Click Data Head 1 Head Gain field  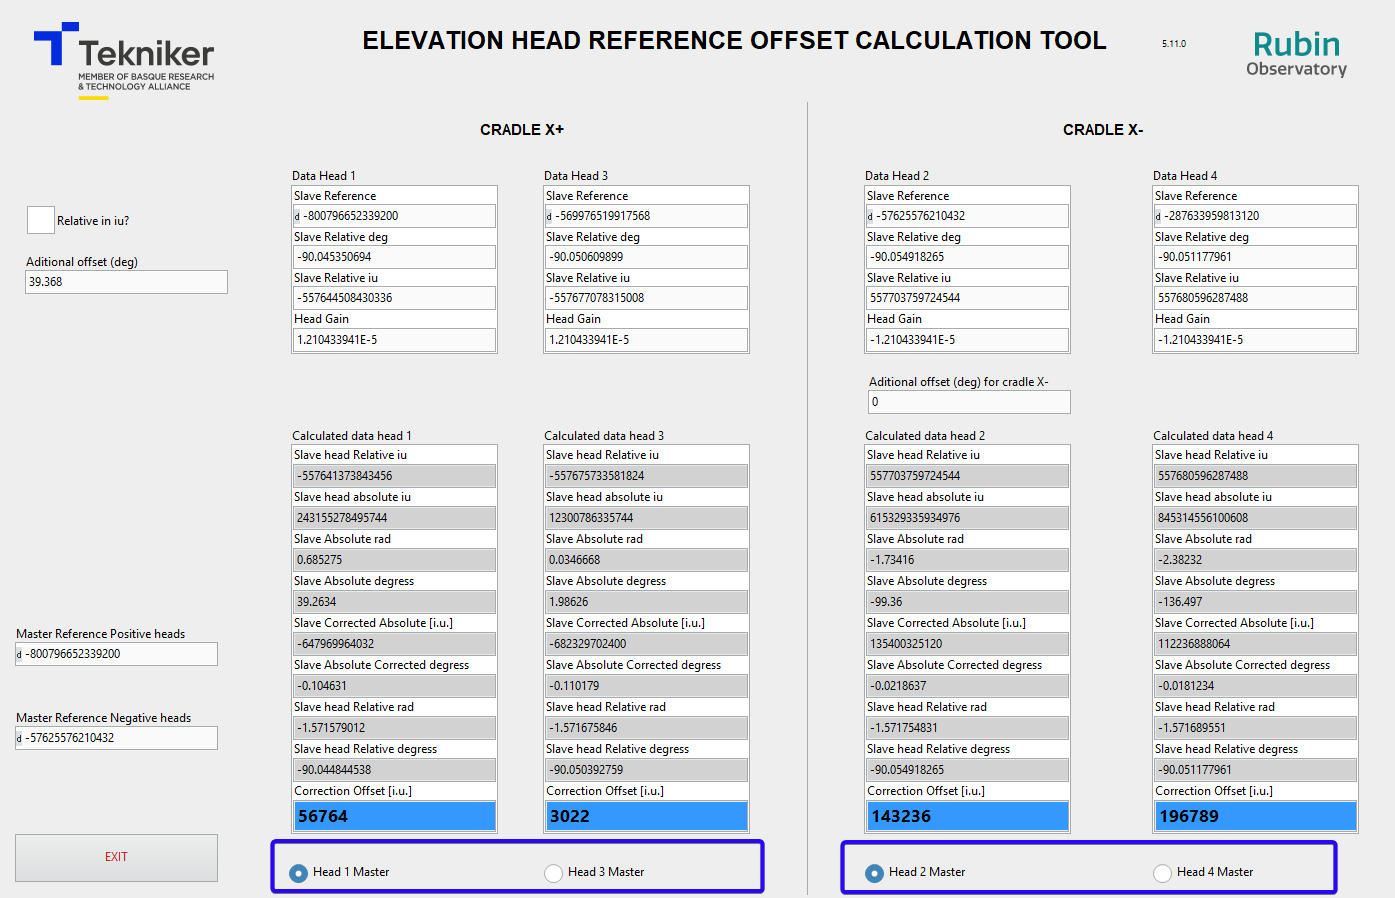pyautogui.click(x=394, y=340)
